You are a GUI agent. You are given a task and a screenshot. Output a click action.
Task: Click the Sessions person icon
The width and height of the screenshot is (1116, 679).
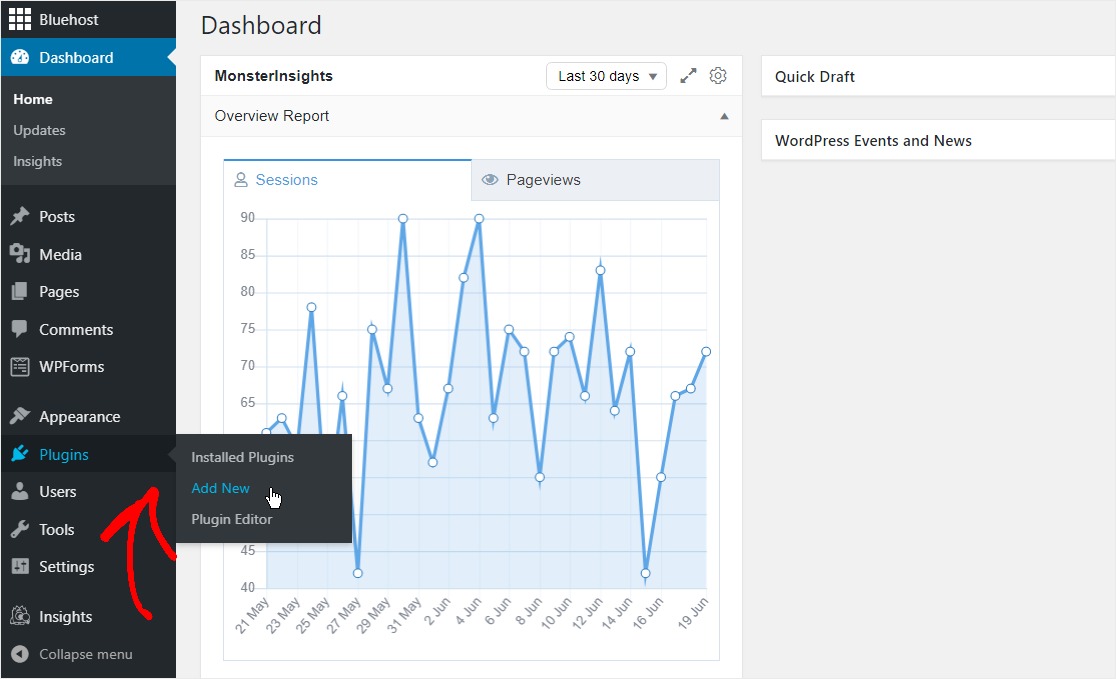tap(241, 179)
